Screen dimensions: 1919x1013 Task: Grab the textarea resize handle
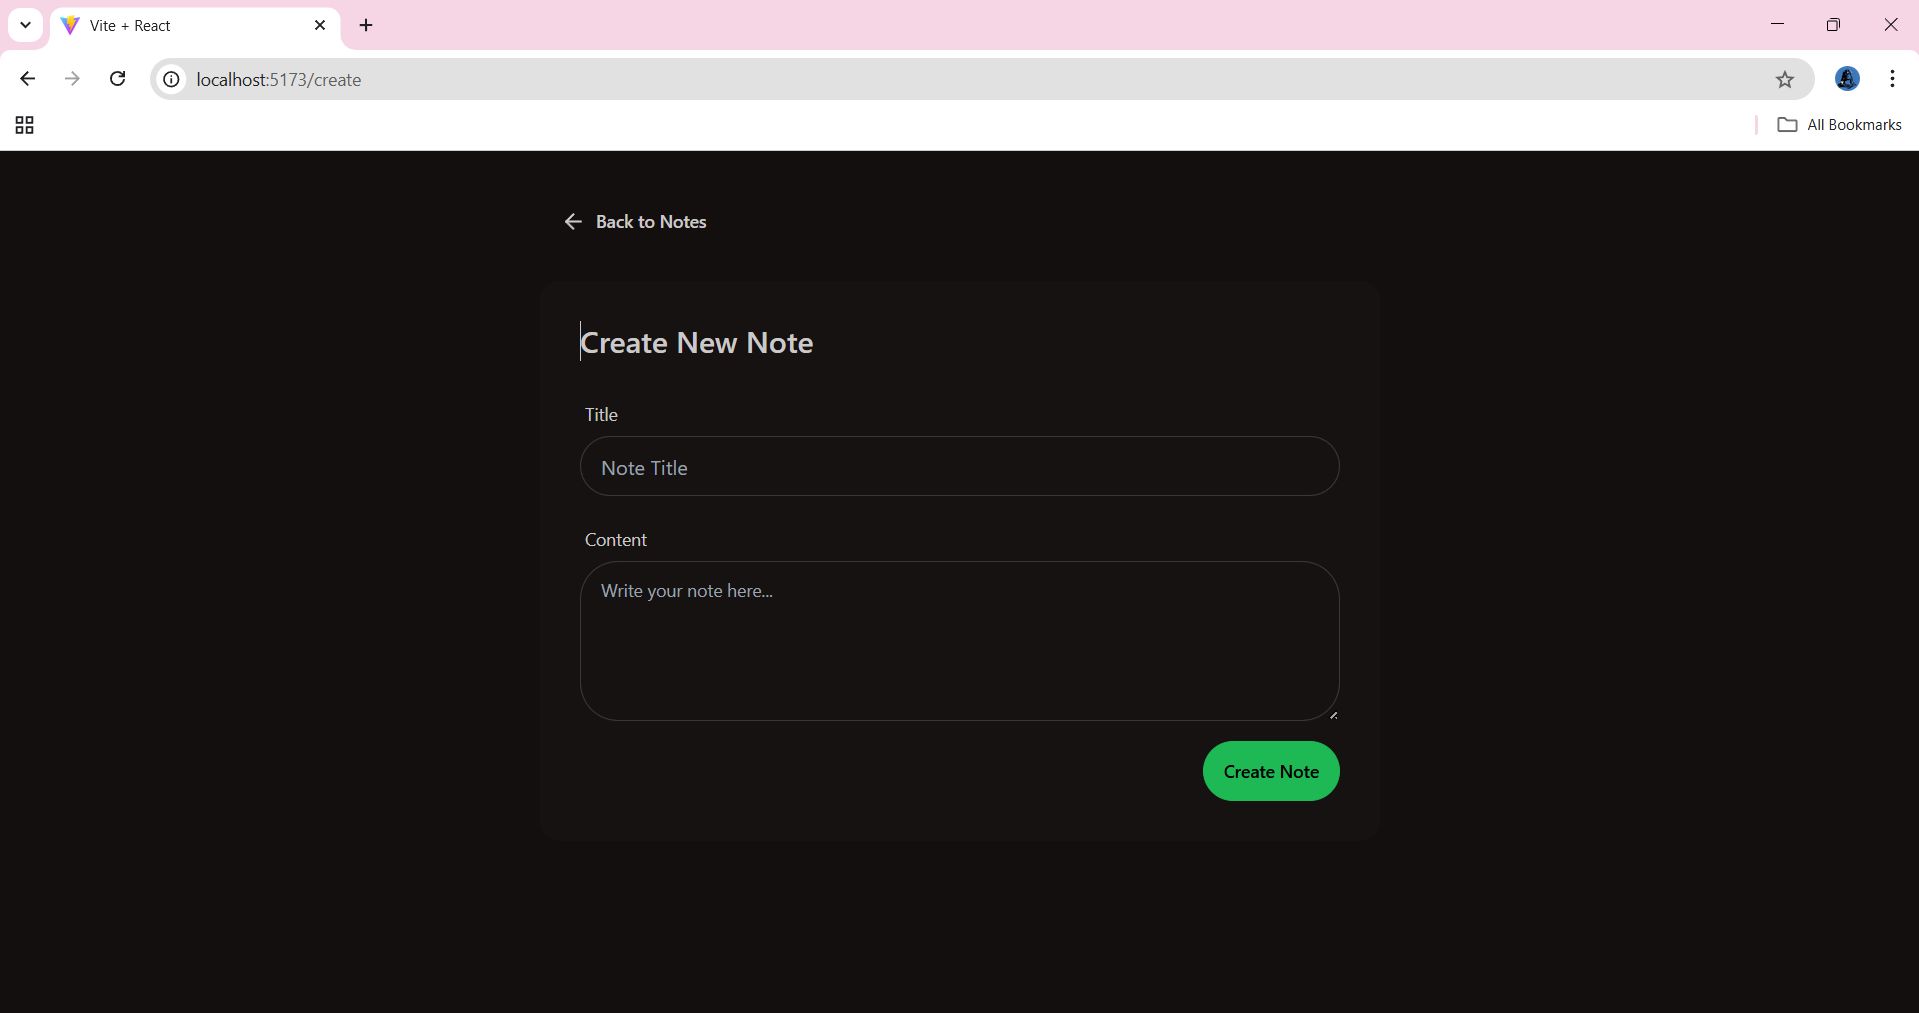point(1332,714)
